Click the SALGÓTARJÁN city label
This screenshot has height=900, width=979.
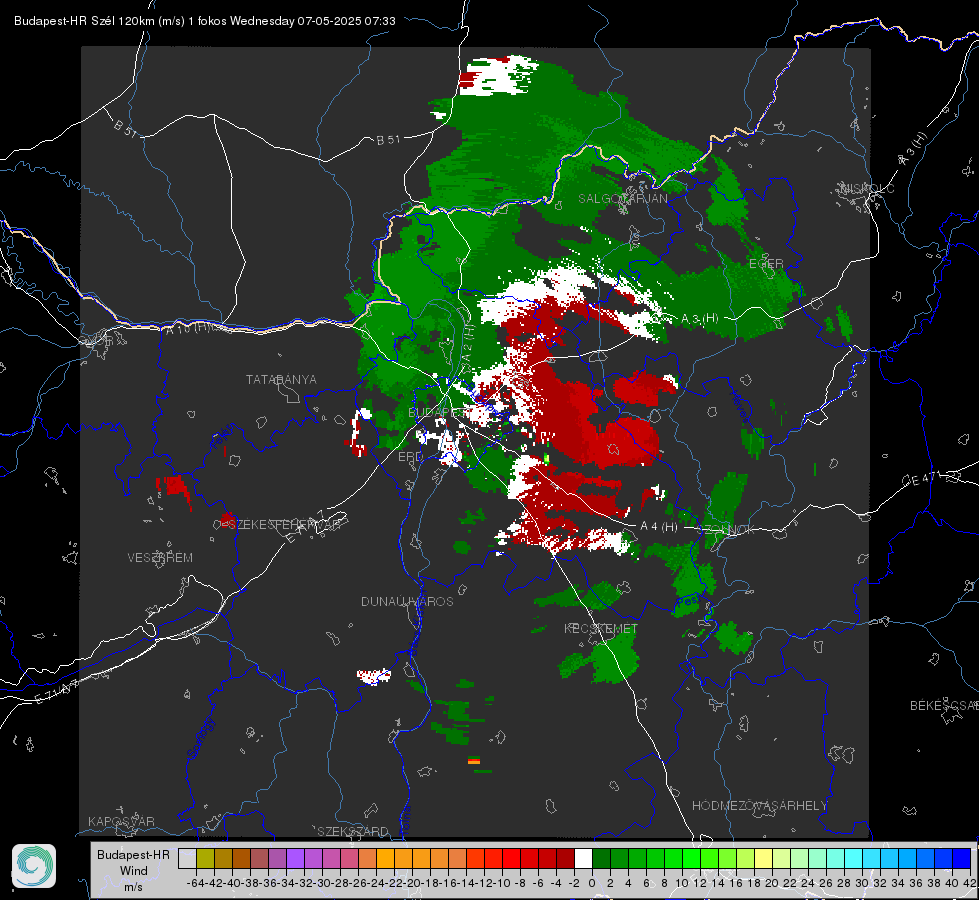click(622, 199)
